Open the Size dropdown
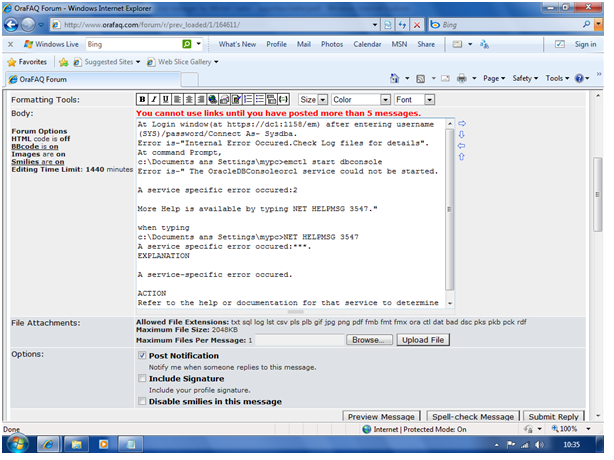This screenshot has height=460, width=614. (312, 100)
